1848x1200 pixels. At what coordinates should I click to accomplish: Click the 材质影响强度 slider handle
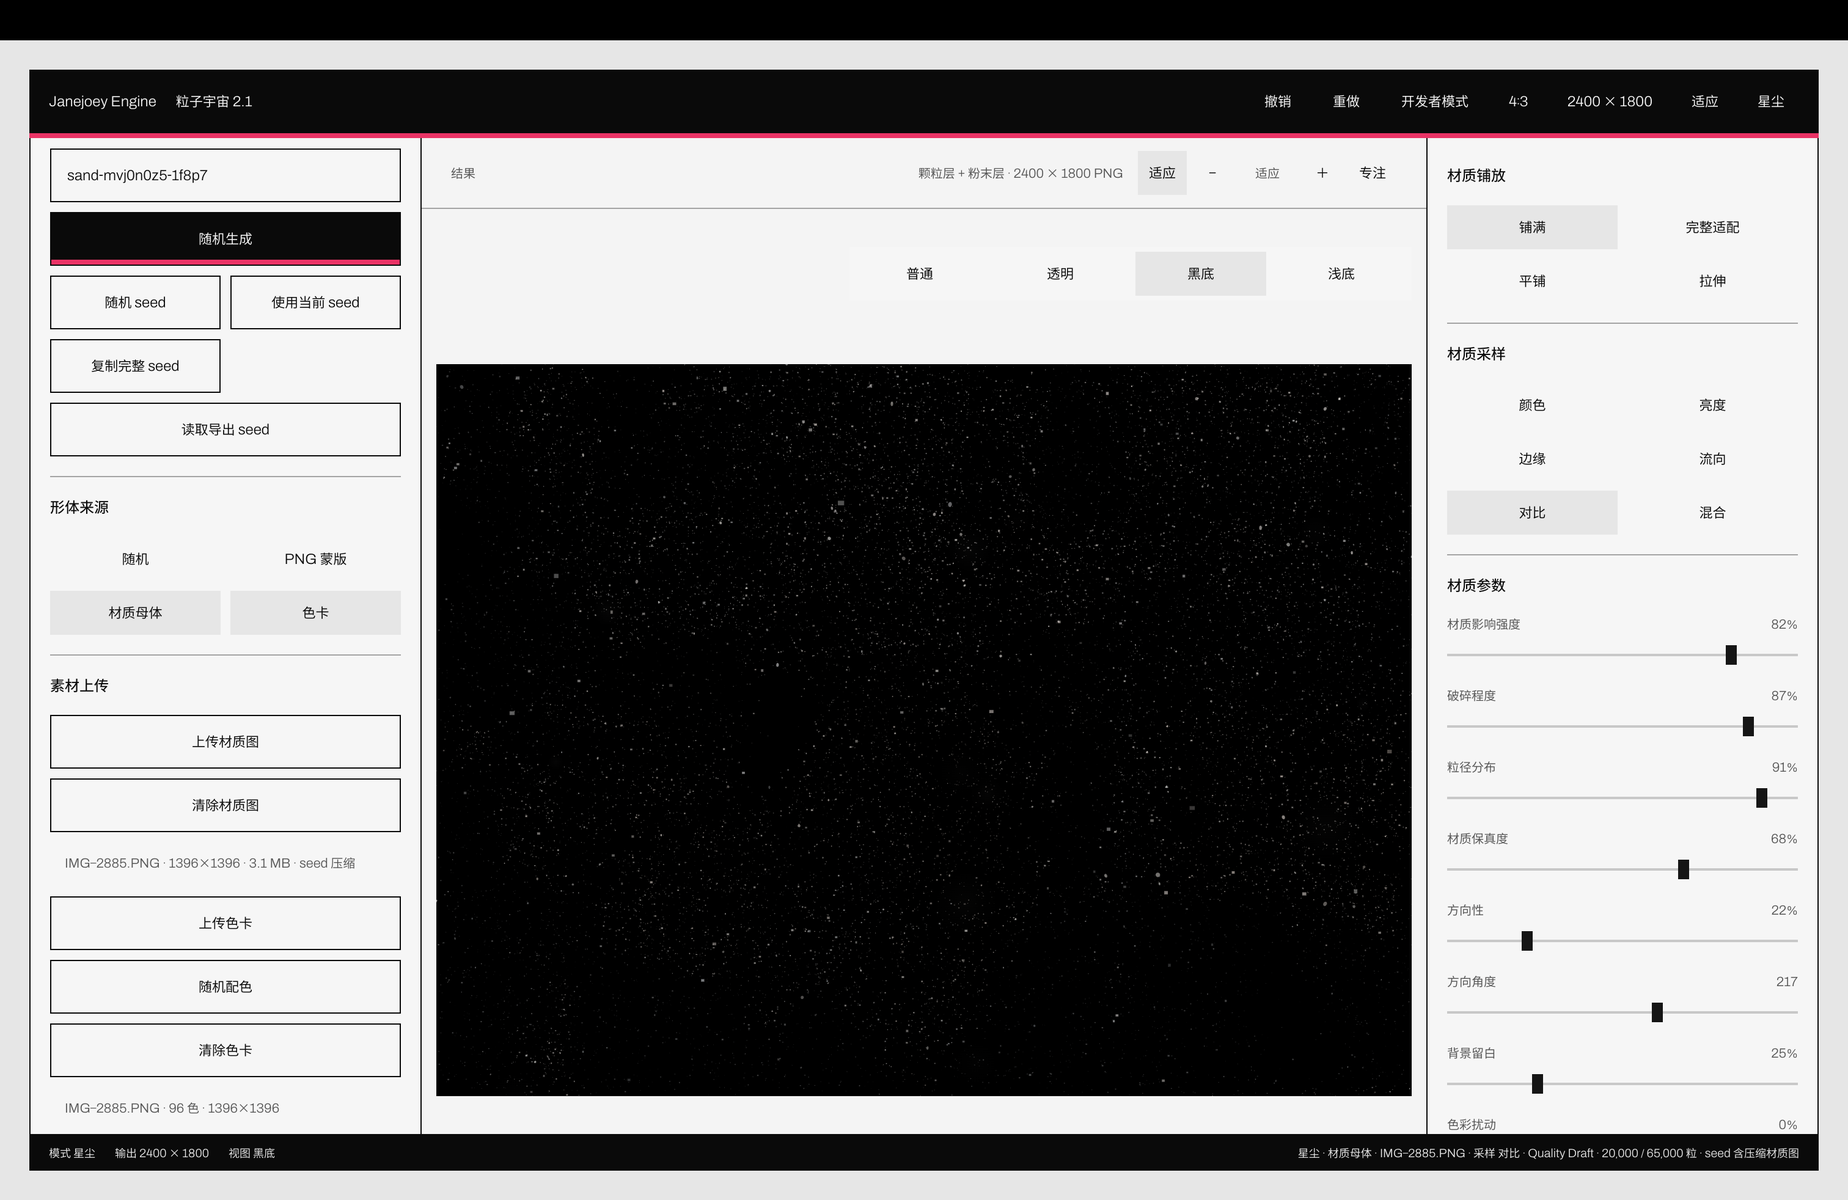(1731, 655)
